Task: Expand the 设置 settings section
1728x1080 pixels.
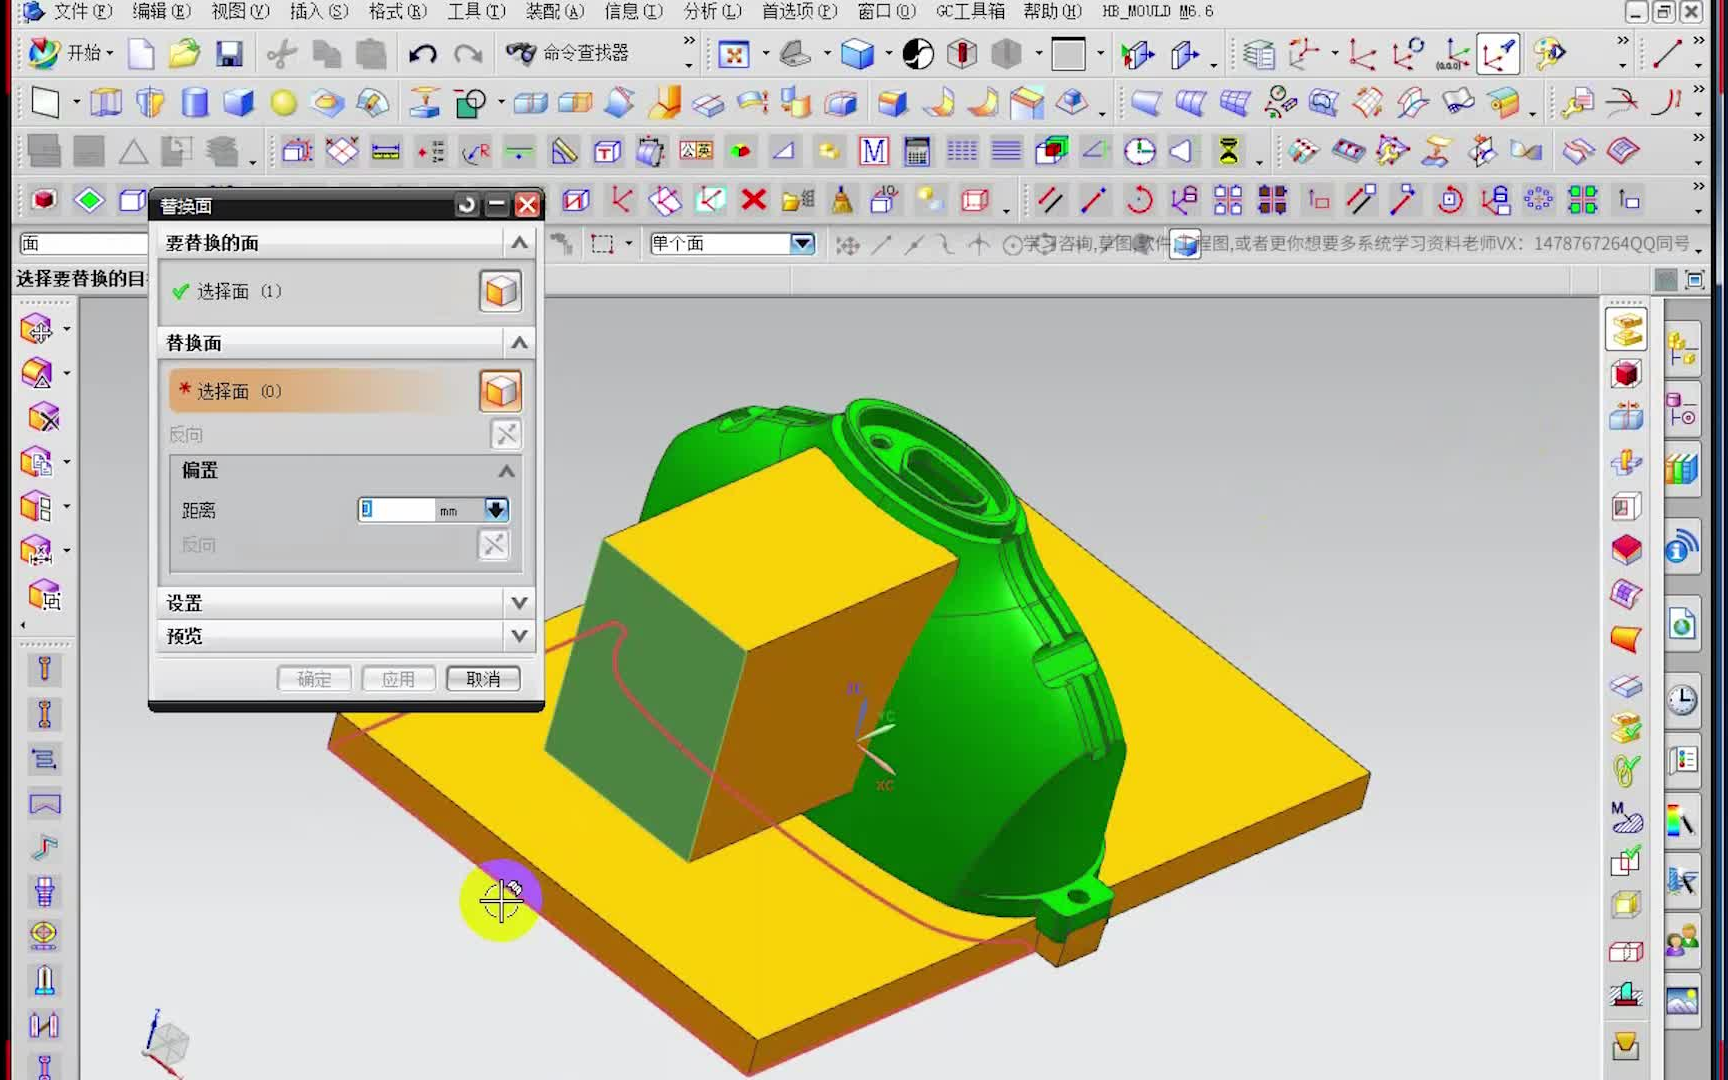Action: (x=519, y=602)
